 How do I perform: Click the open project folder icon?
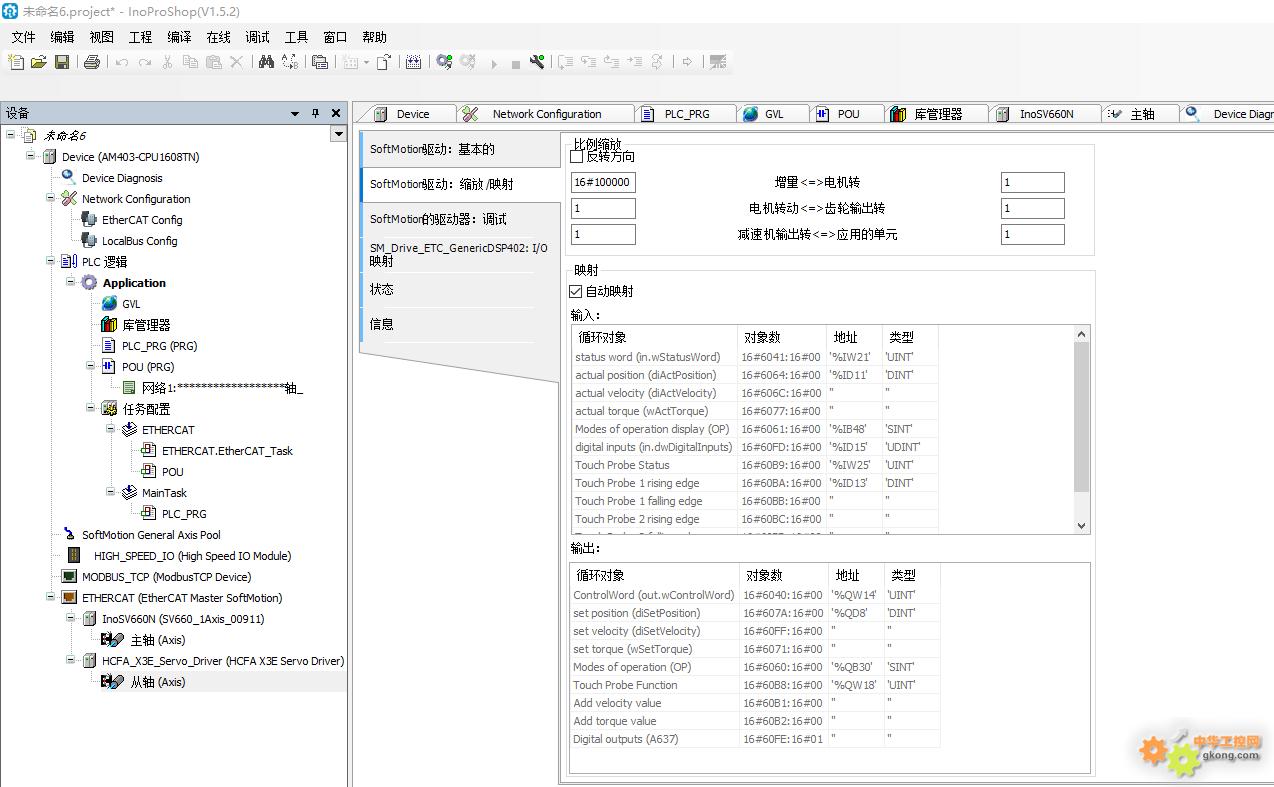tap(39, 62)
